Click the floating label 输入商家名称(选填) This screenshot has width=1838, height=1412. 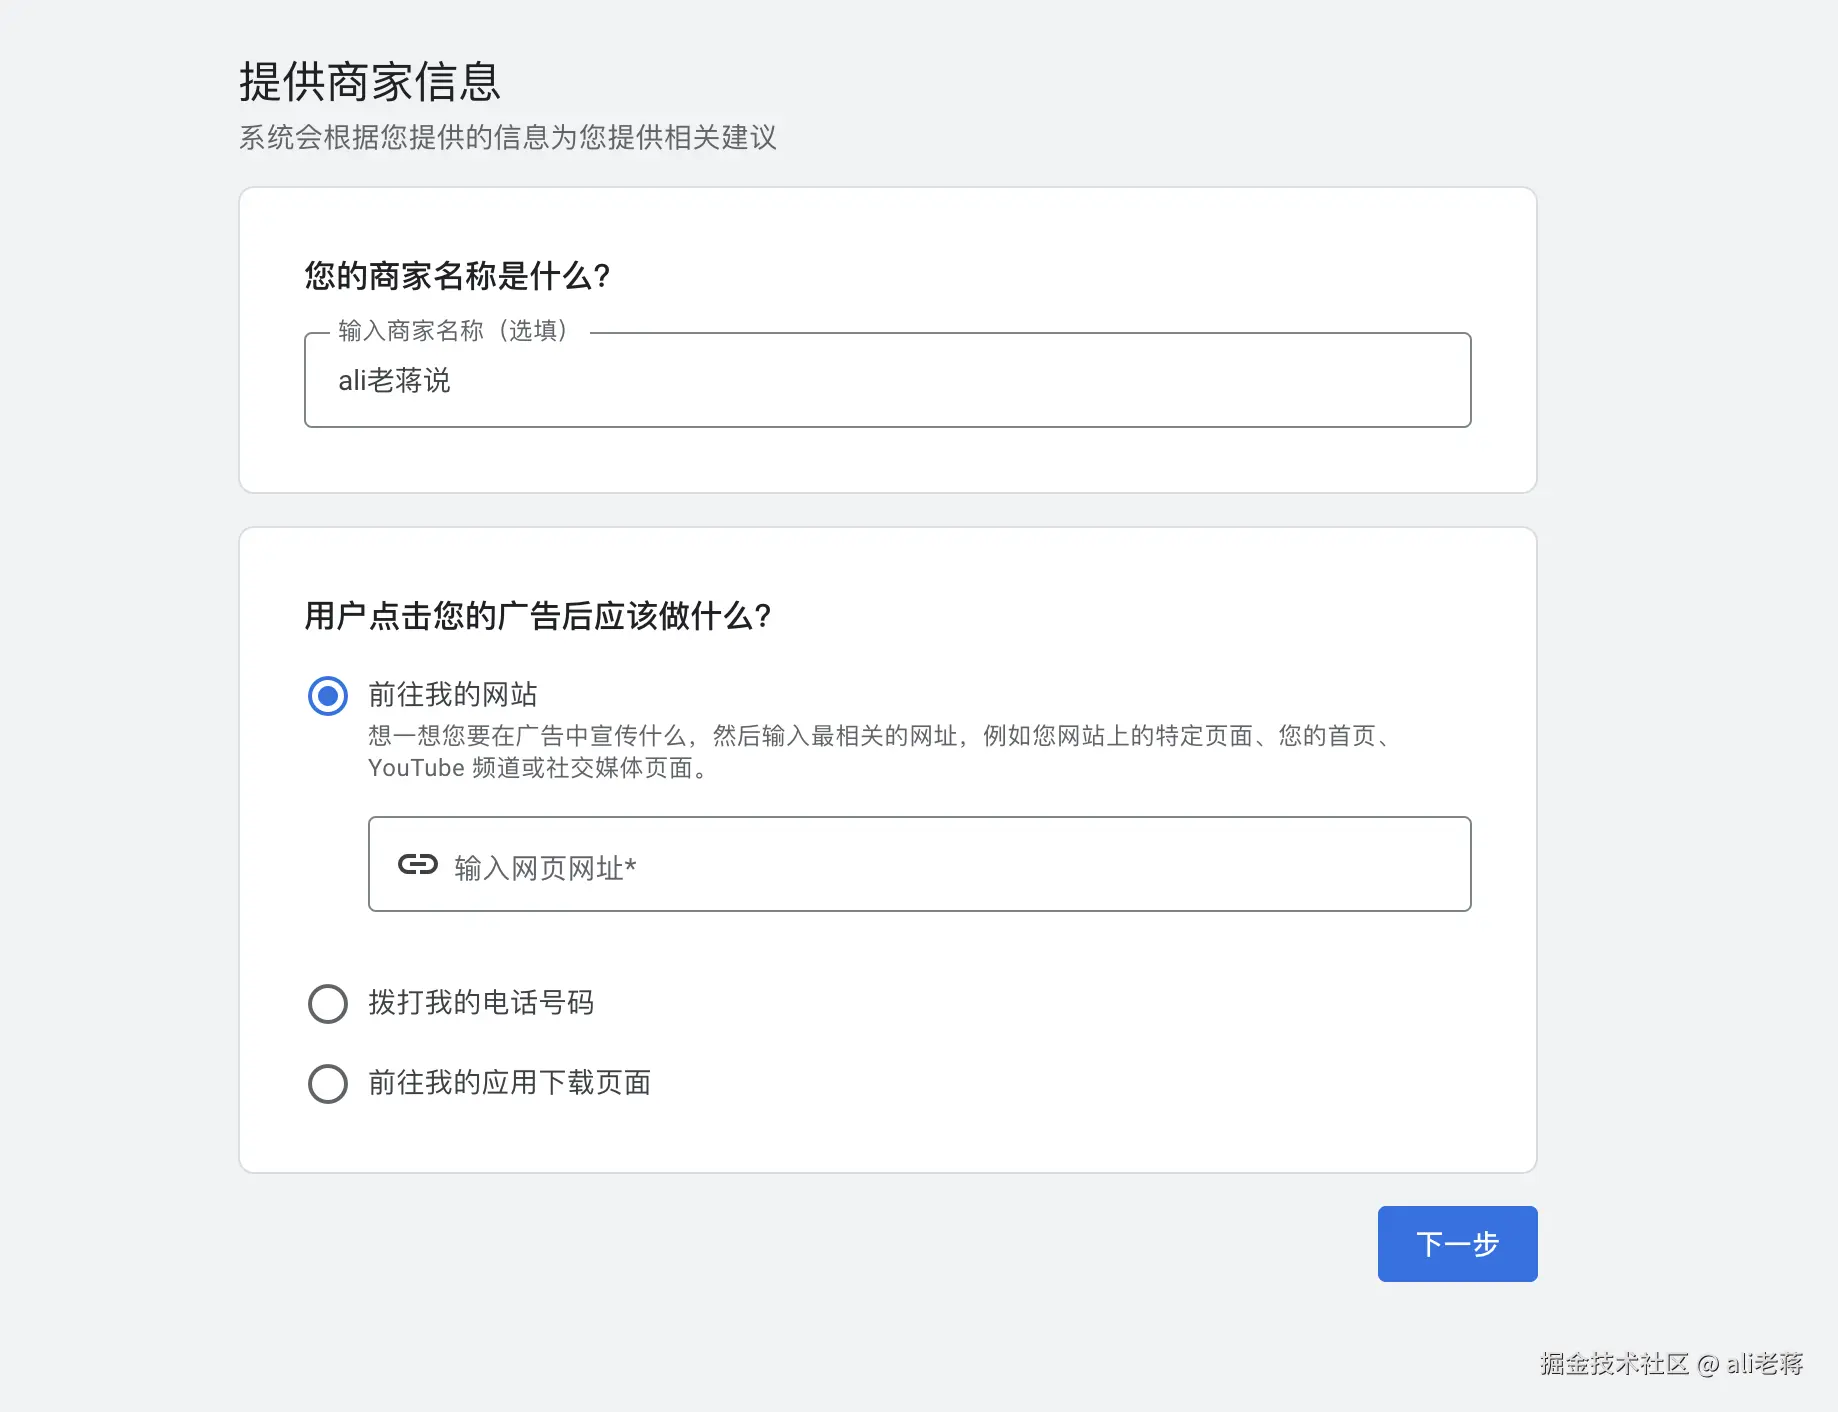pos(453,331)
